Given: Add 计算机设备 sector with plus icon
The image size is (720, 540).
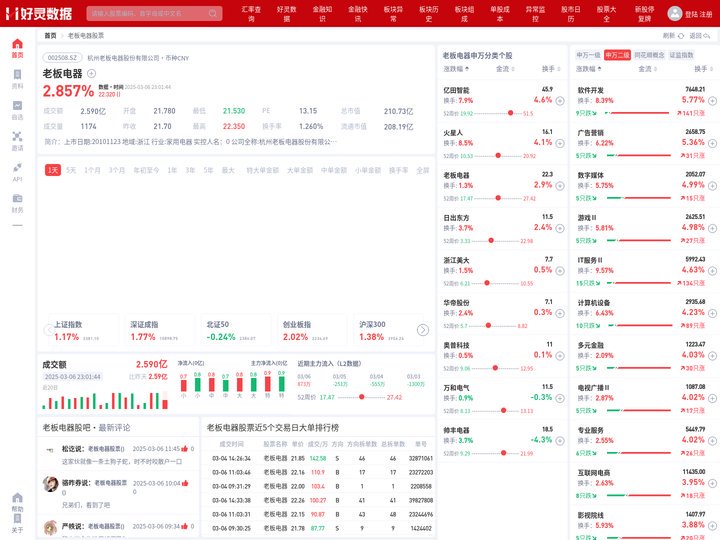Looking at the screenshot, I should point(712,313).
